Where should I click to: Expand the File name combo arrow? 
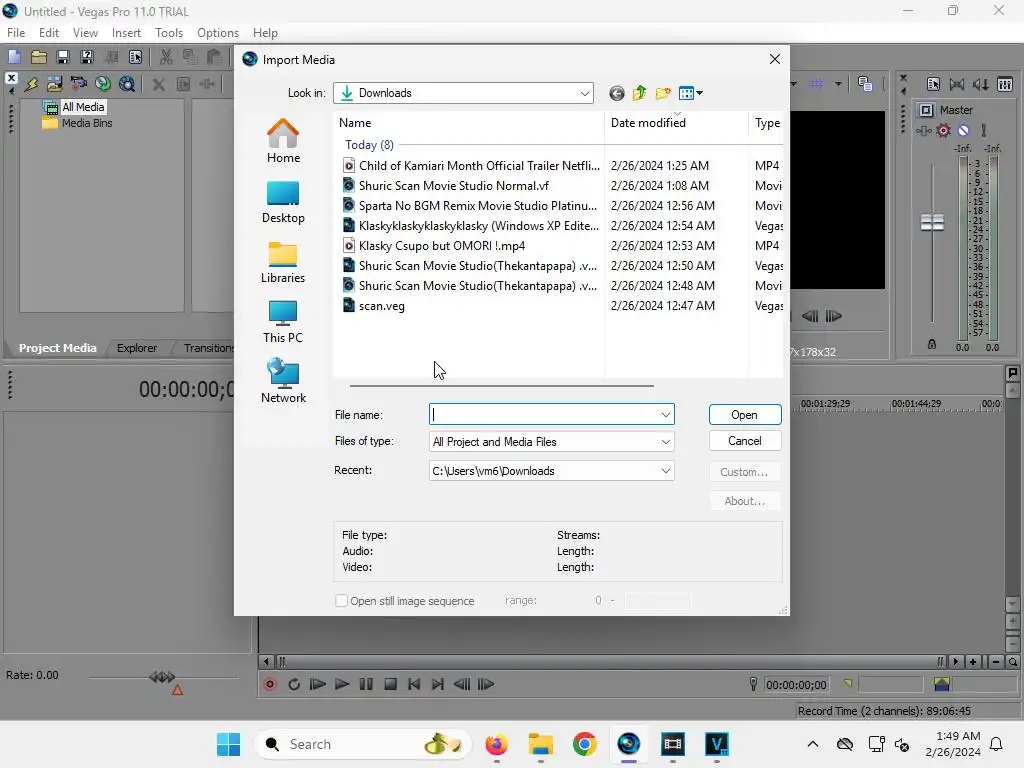(x=665, y=415)
